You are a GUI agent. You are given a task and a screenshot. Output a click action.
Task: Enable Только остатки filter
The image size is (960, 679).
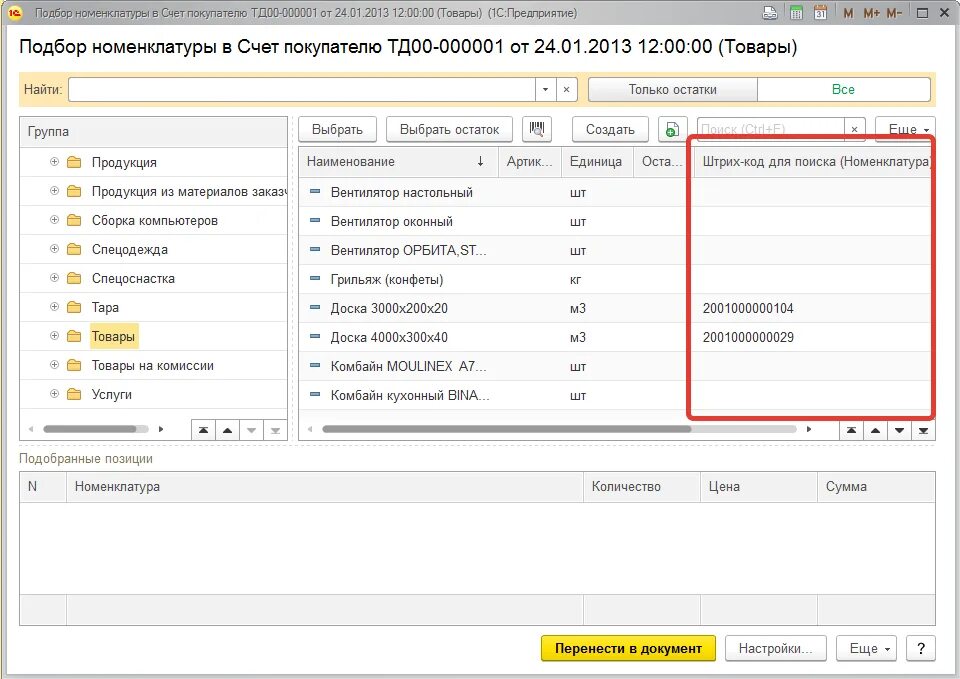click(x=672, y=89)
